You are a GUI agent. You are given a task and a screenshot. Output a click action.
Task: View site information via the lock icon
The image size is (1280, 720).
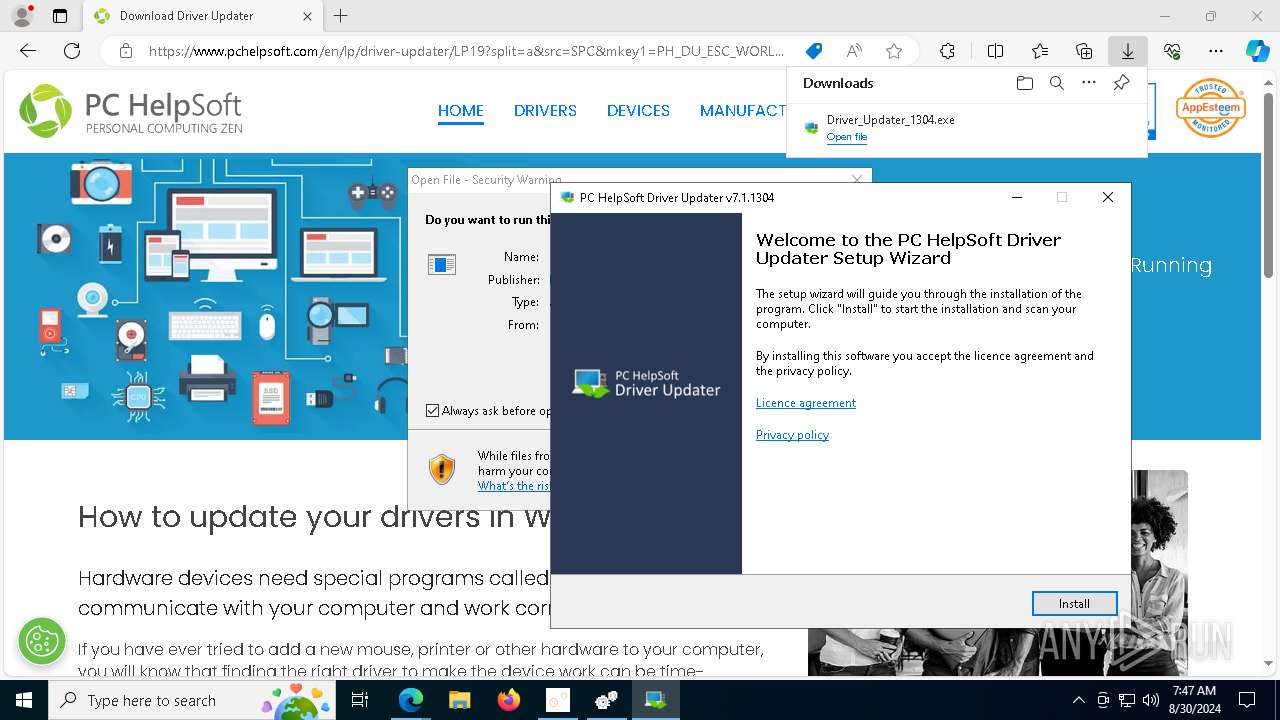tap(125, 51)
